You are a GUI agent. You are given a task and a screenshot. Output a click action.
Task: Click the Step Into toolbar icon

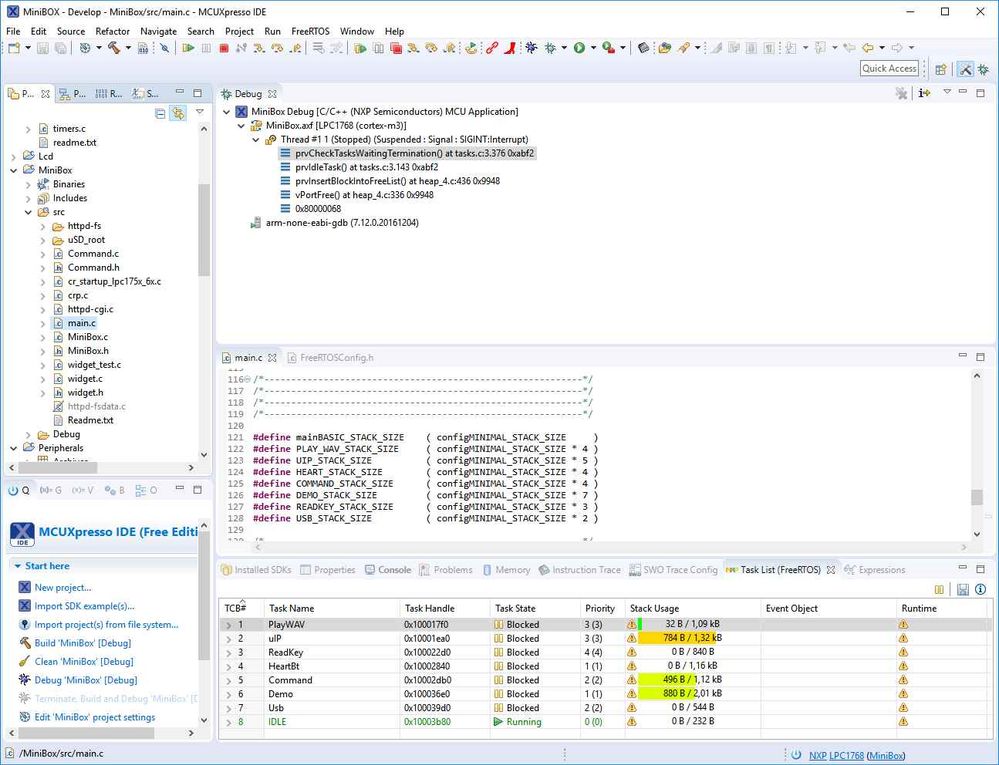pos(259,48)
